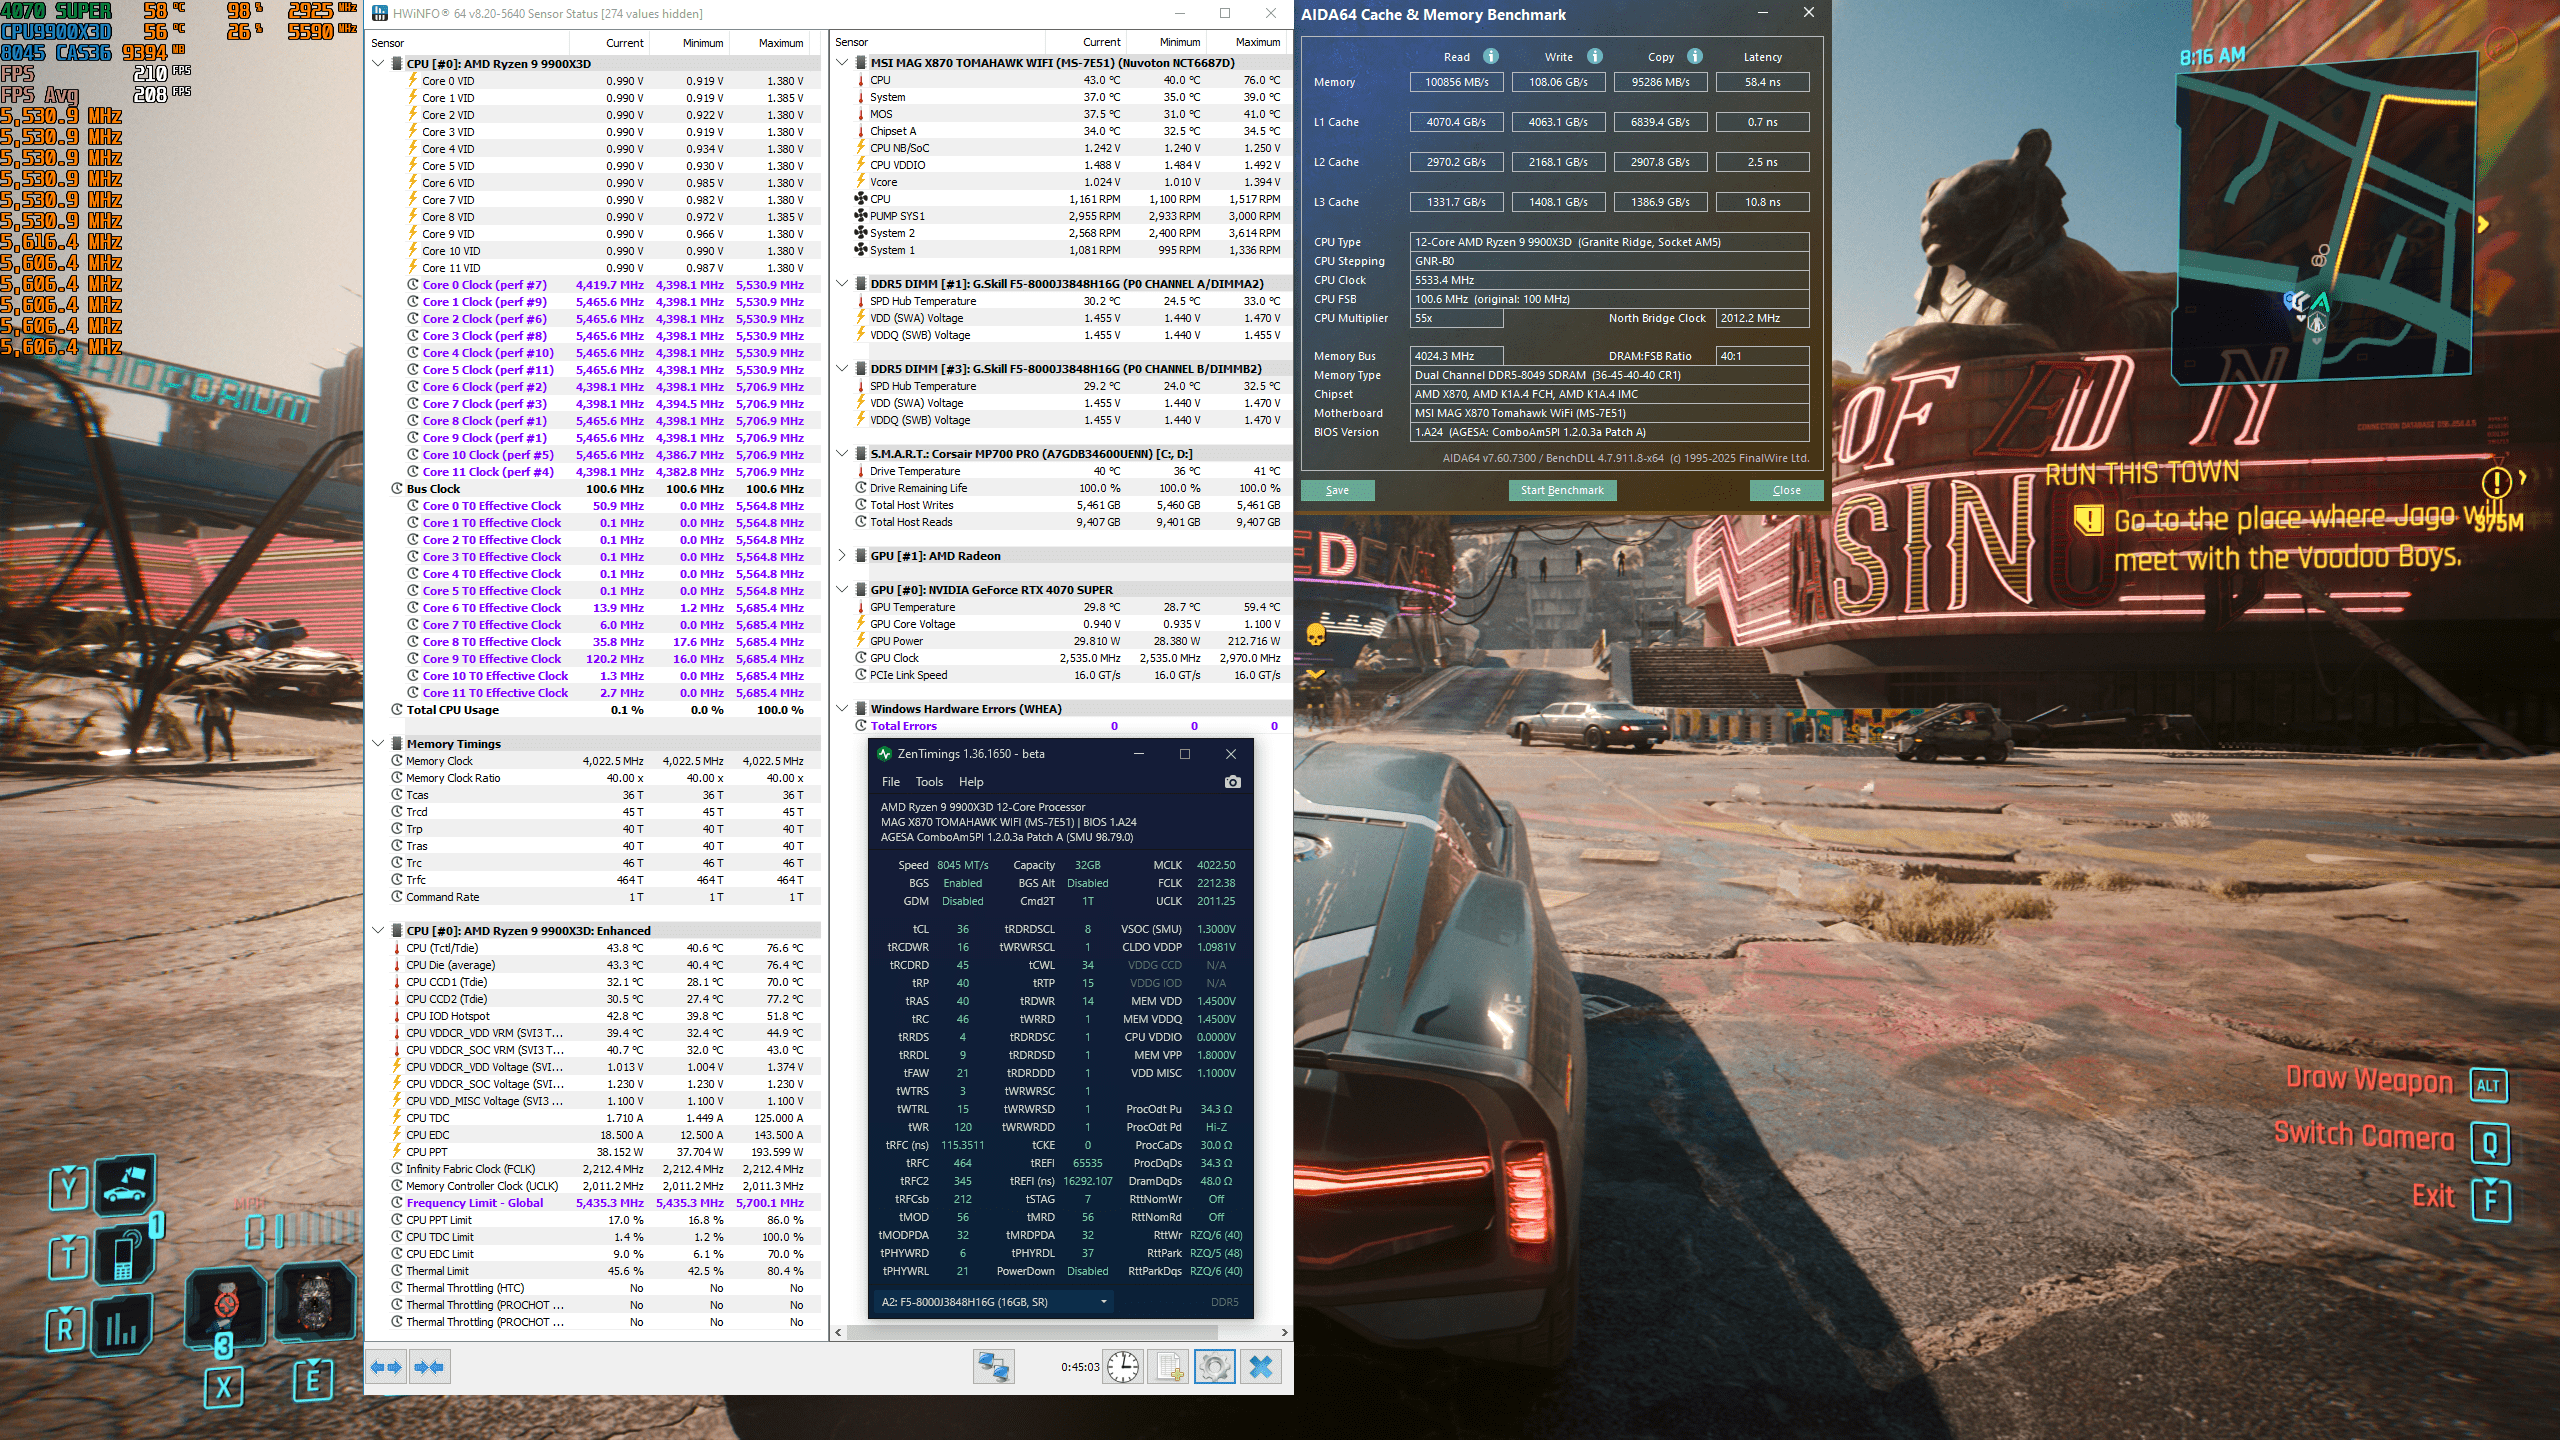Screen dimensions: 2560x1440
Task: Click the Start Benchmark button in AIDA64
Action: point(1561,490)
